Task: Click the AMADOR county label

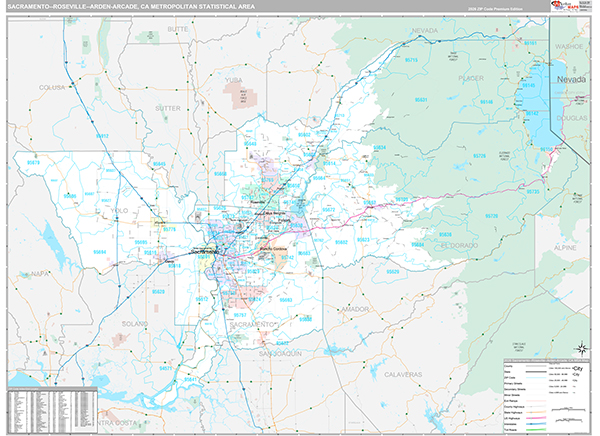Action: [x=355, y=310]
